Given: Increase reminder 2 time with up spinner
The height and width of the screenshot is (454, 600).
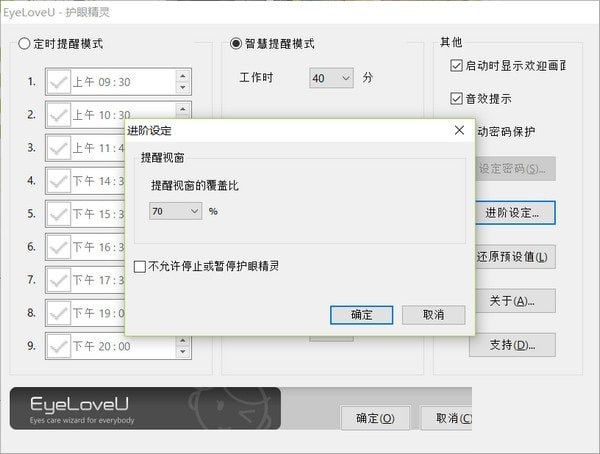Looking at the screenshot, I should 183,109.
